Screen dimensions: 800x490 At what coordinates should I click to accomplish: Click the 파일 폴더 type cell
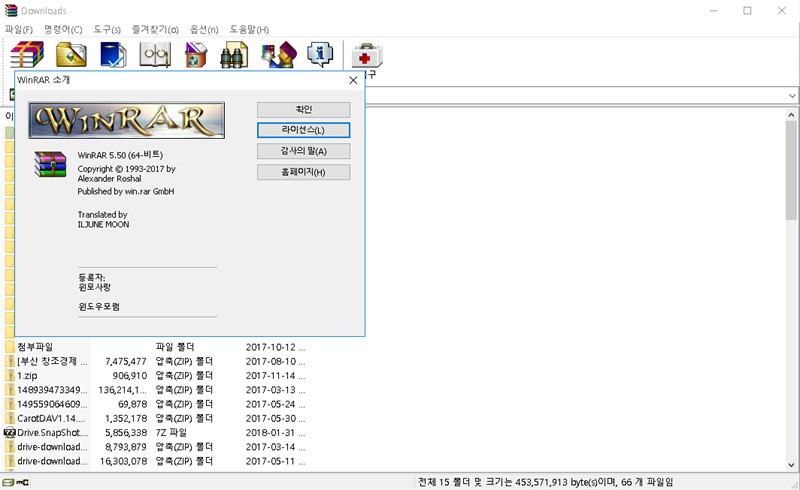174,347
